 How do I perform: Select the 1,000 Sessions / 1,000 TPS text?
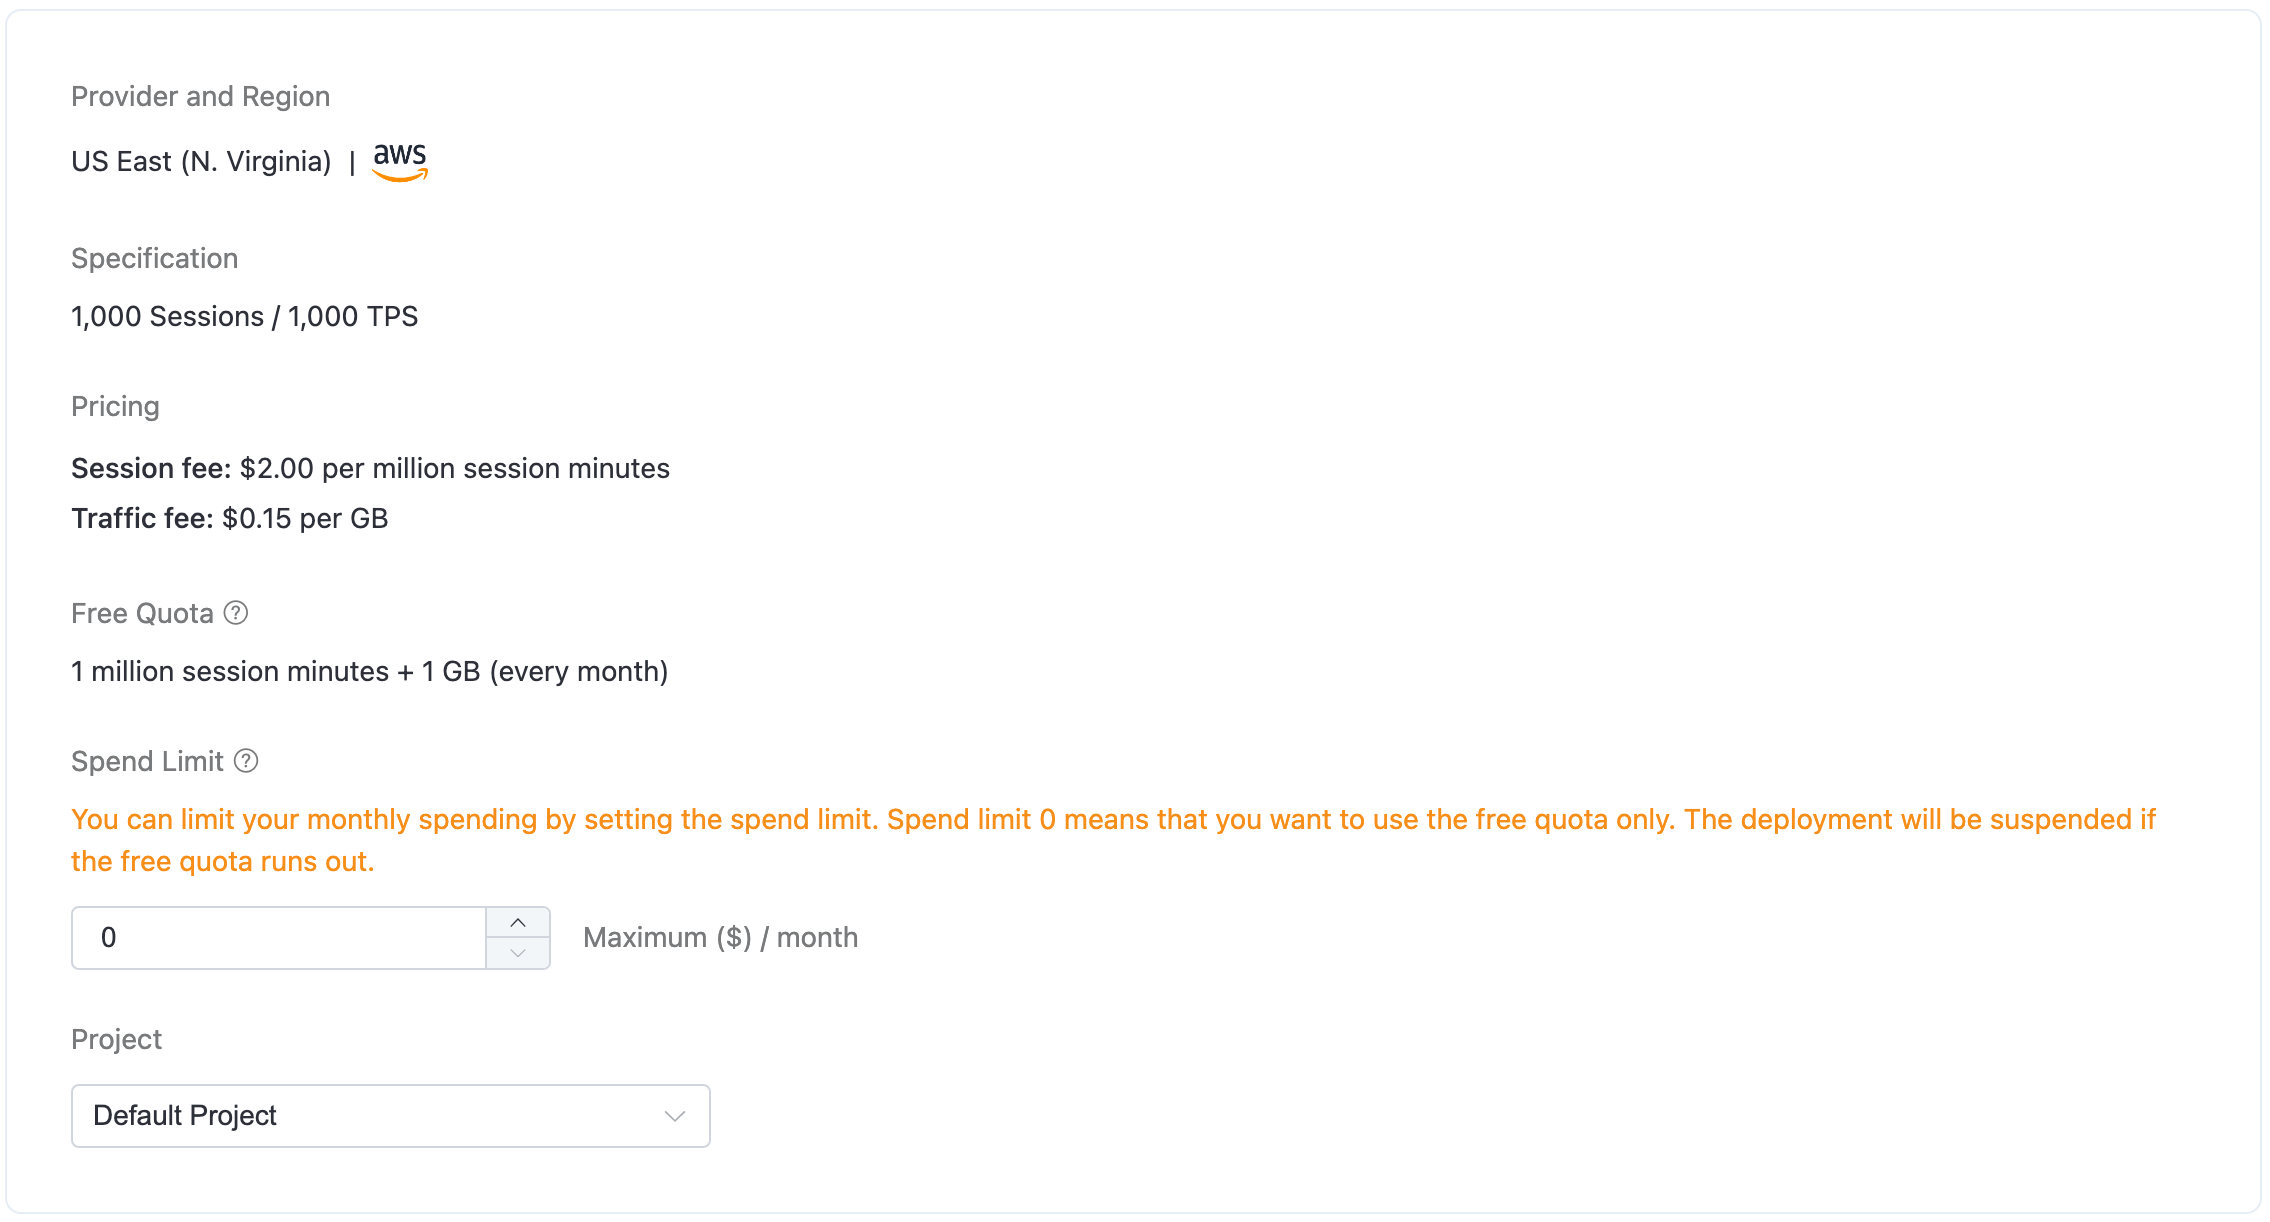click(244, 317)
